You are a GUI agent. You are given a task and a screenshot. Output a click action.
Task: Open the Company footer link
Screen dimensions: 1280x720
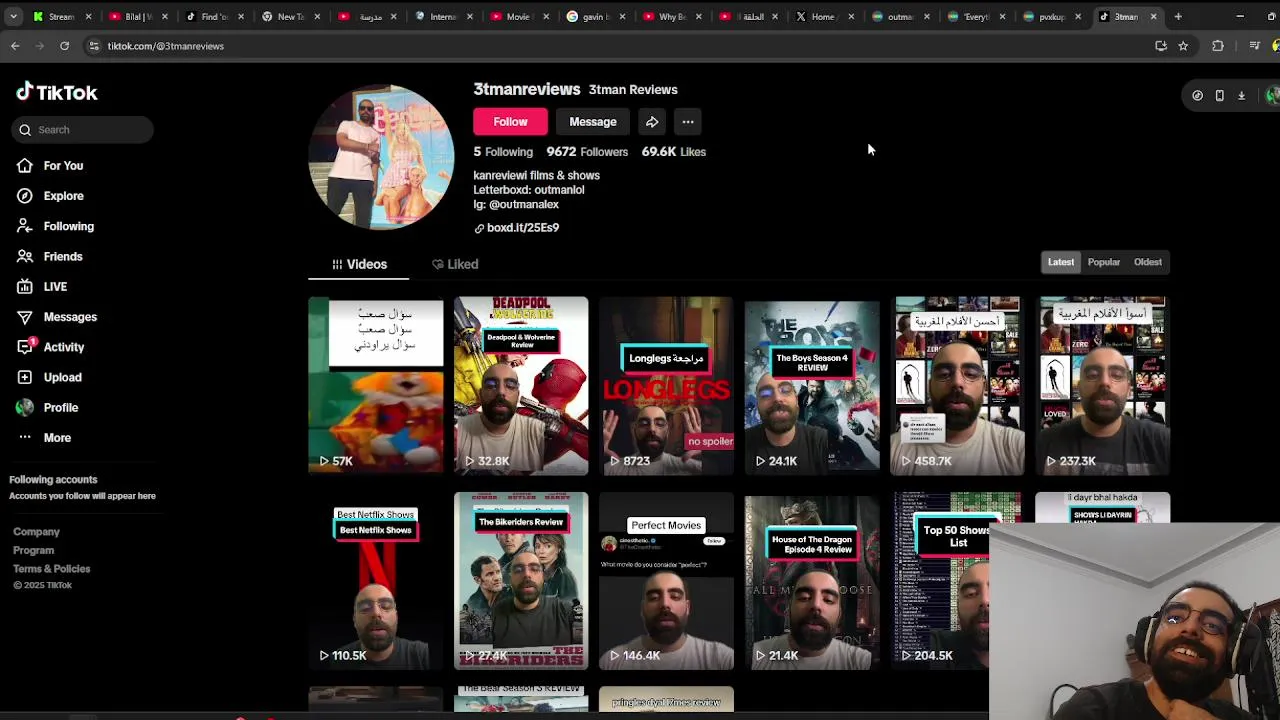tap(36, 532)
